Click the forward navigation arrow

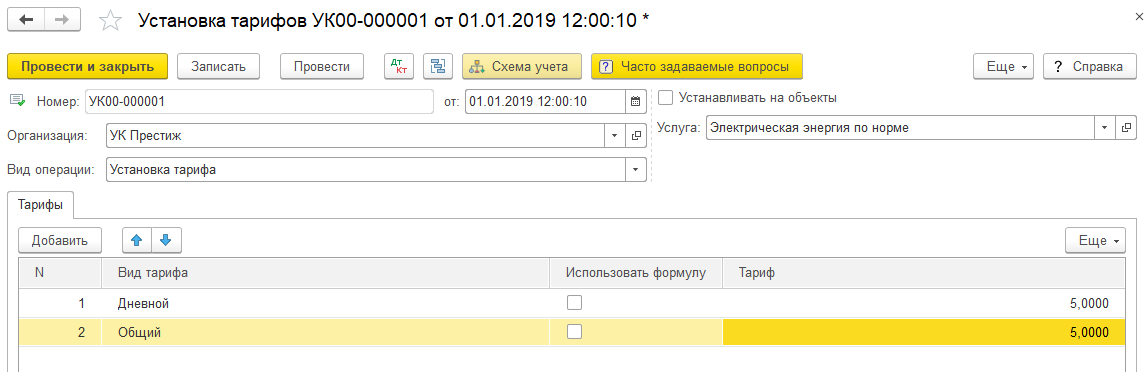coord(62,20)
